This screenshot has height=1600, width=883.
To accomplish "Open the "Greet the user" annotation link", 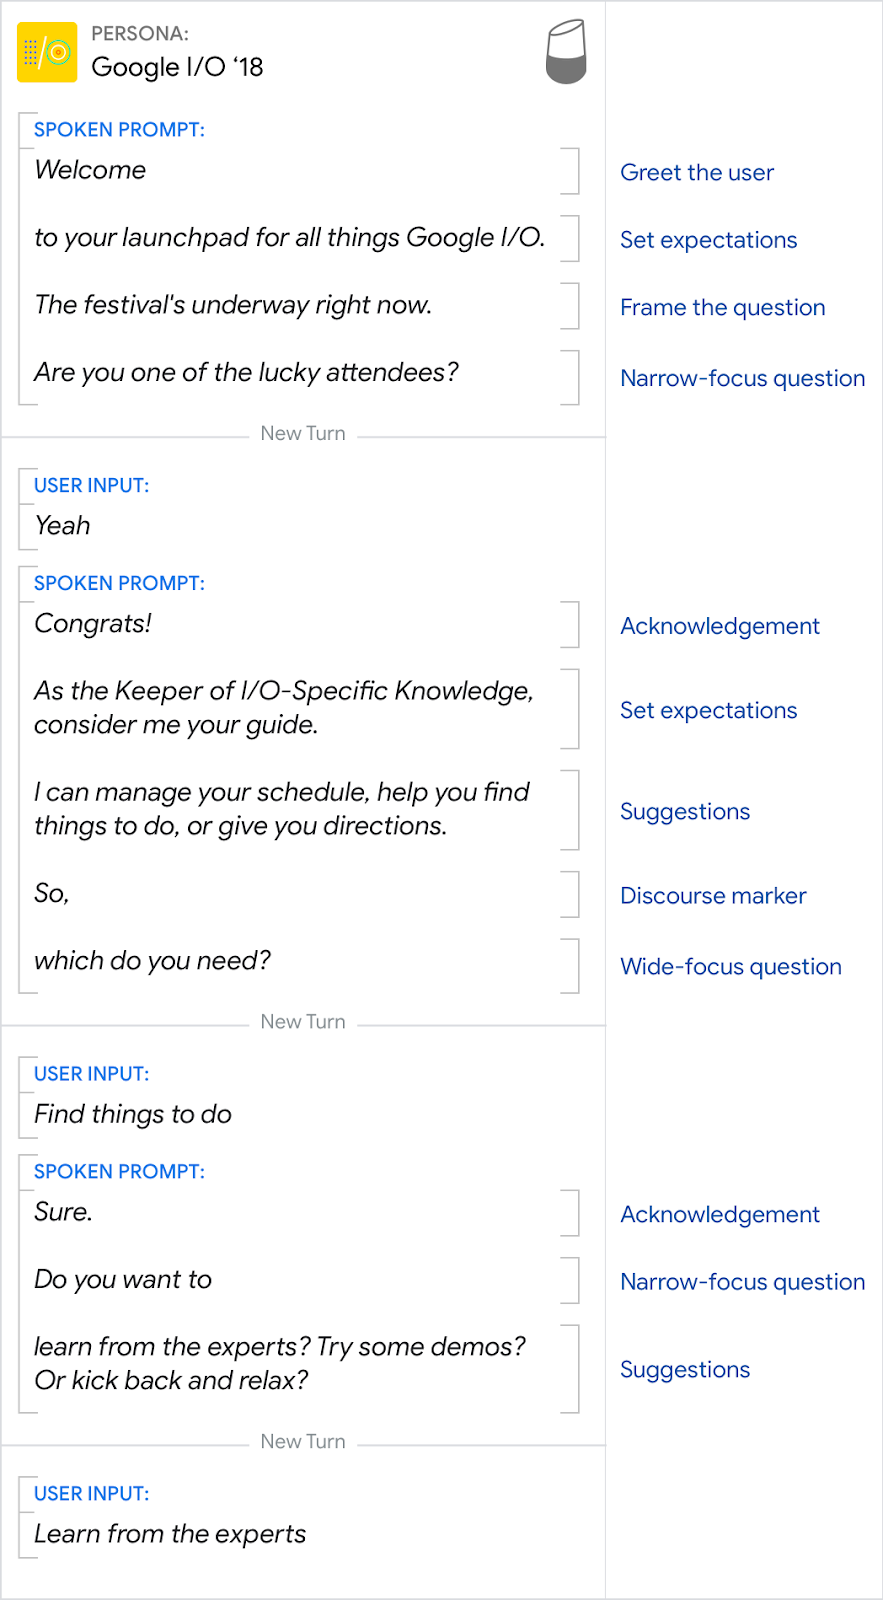I will pos(696,173).
